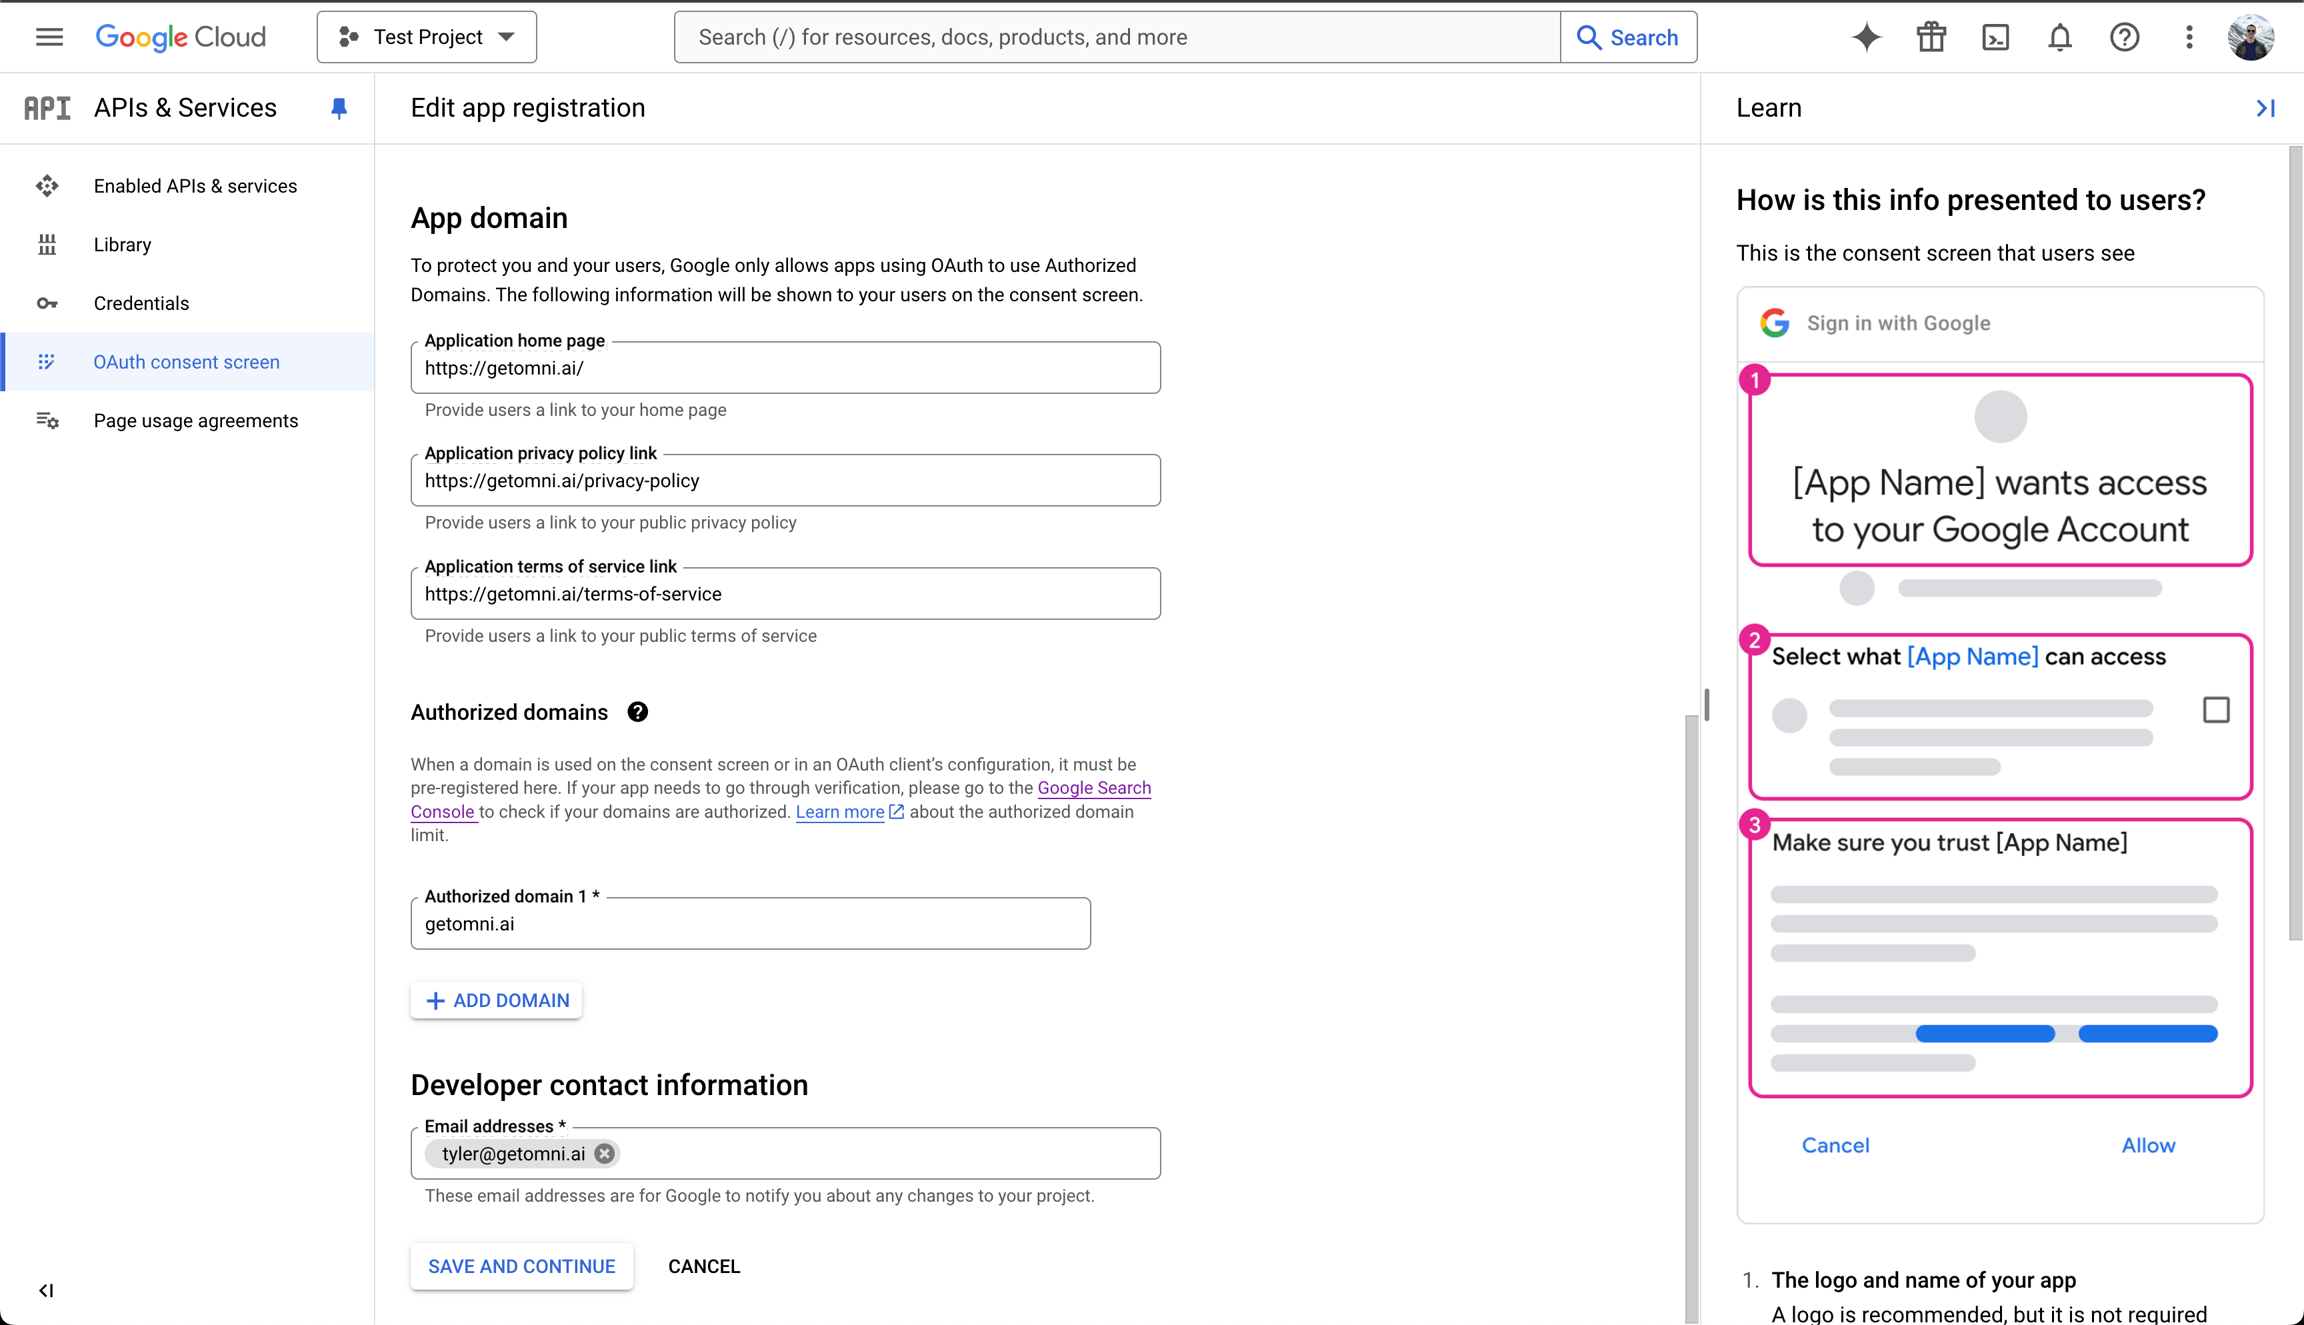Open Page usage agreements
Viewport: 2304px width, 1325px height.
tap(196, 420)
